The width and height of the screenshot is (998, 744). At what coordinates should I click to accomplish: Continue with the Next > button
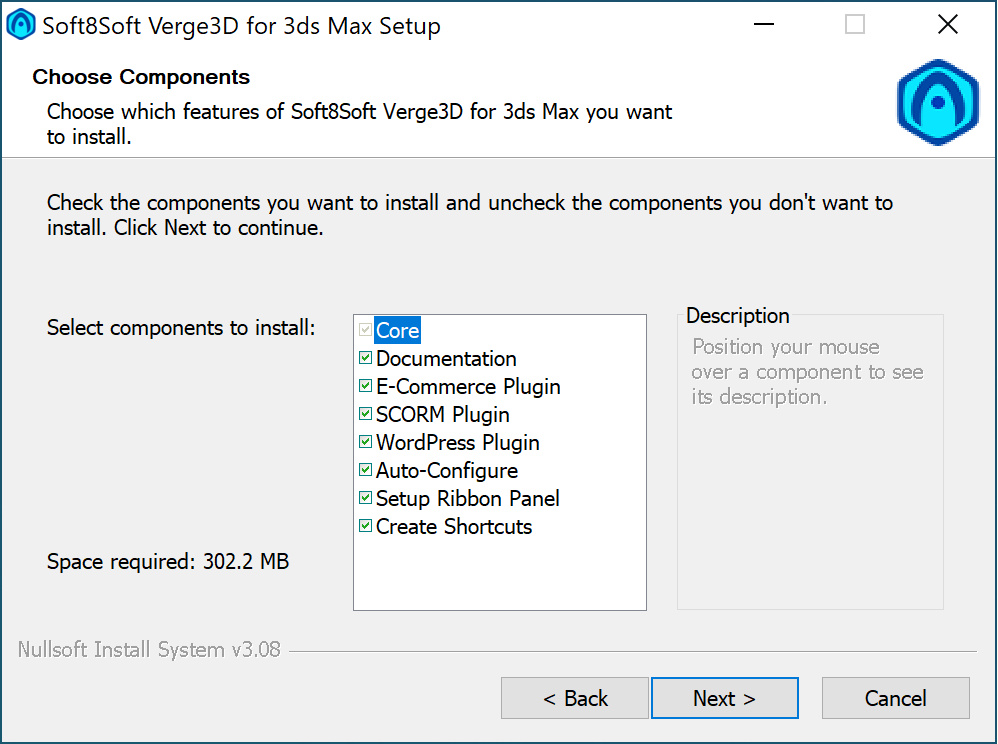[724, 698]
